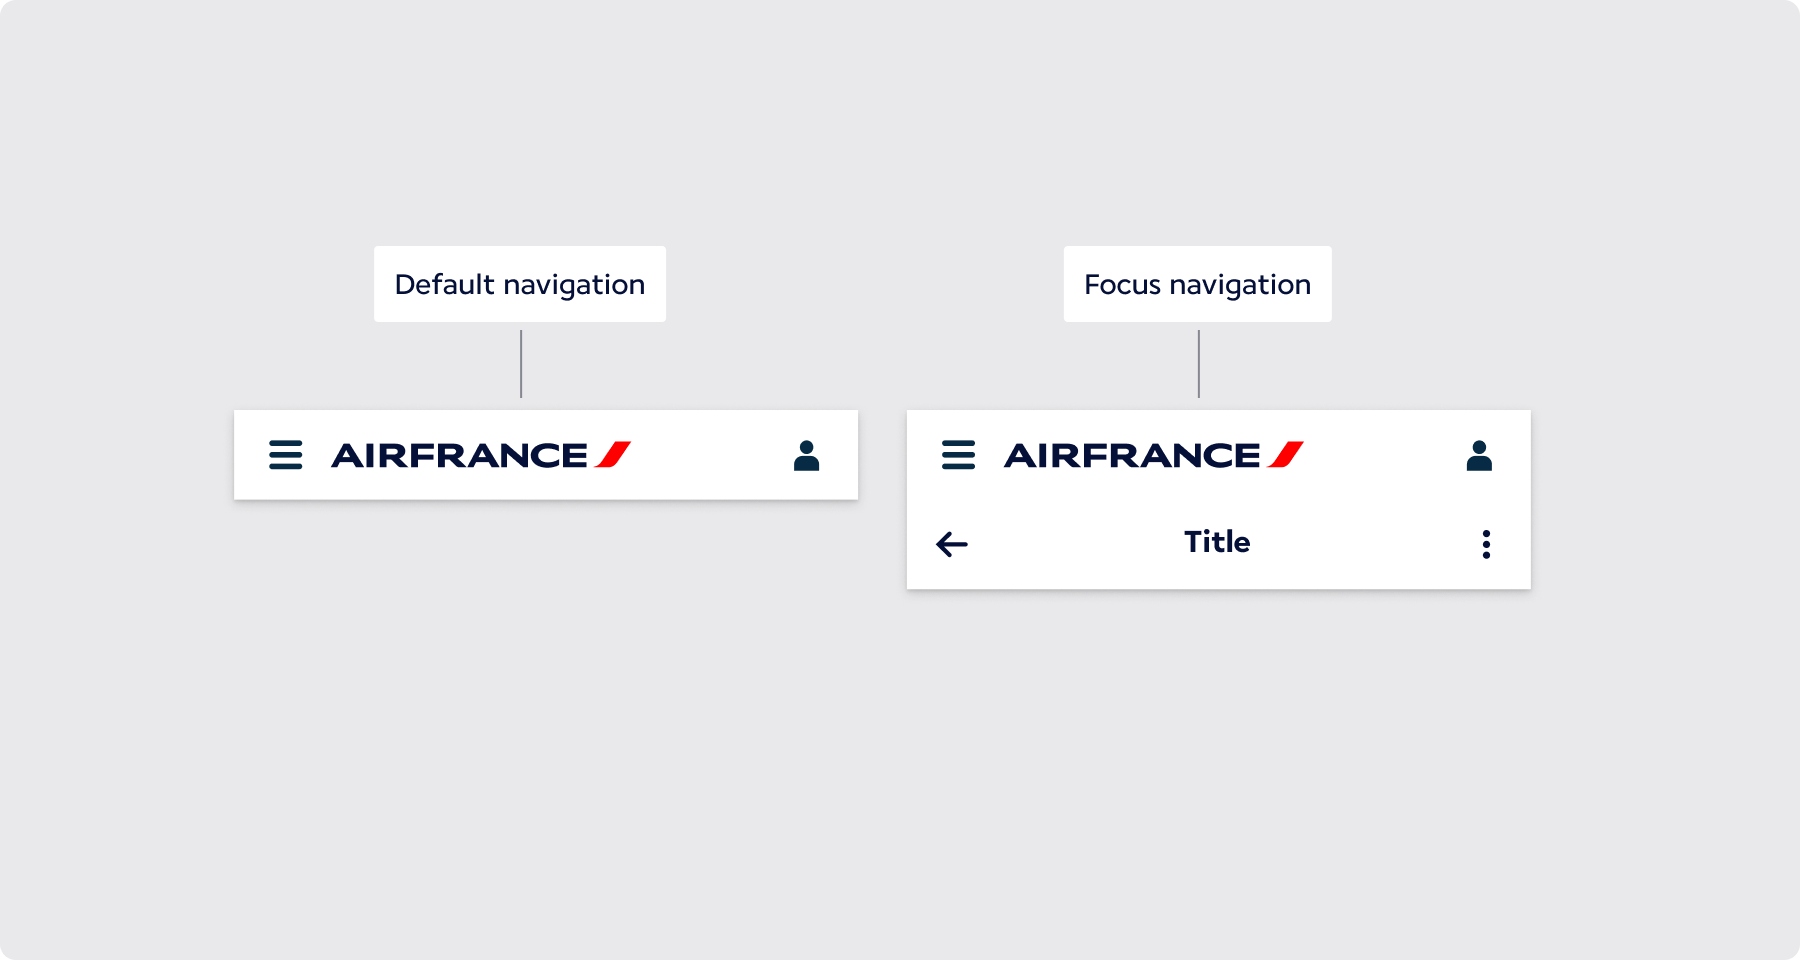Click blank area between back arrow and Title
This screenshot has width=1800, height=960.
coord(1076,544)
